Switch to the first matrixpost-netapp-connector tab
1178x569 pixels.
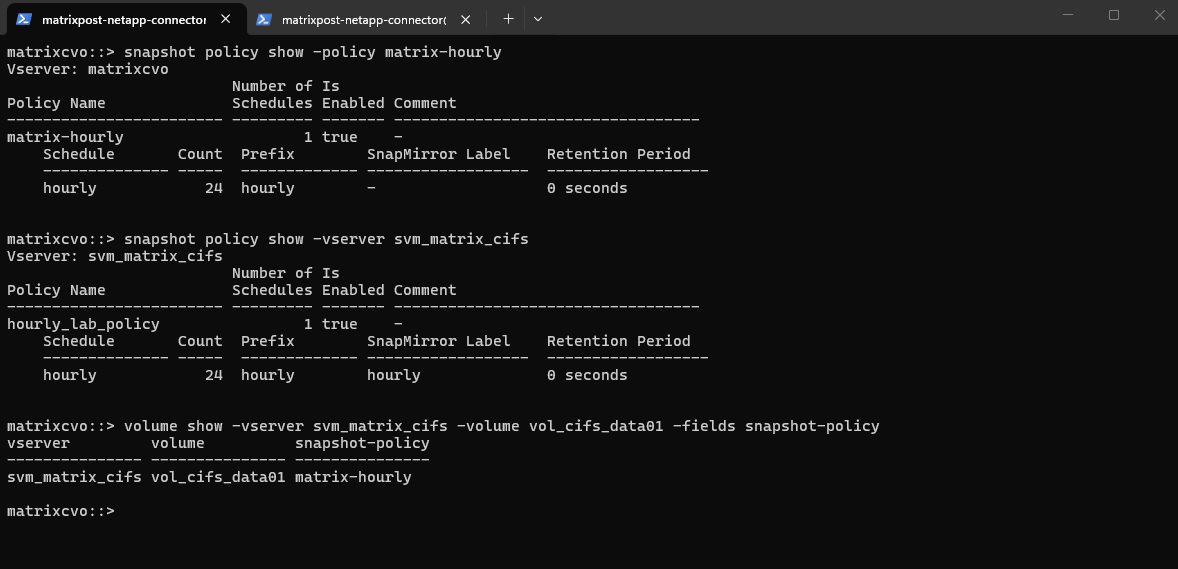(x=123, y=19)
